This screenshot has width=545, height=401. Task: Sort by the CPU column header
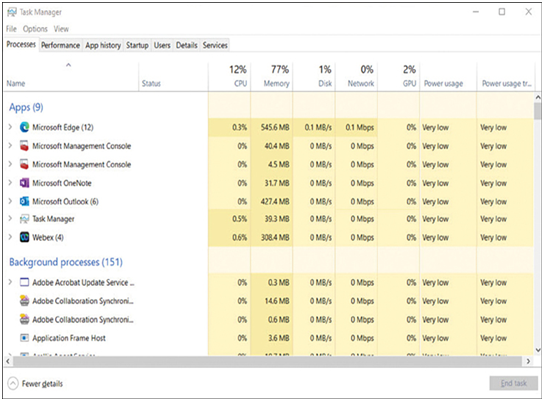click(229, 76)
